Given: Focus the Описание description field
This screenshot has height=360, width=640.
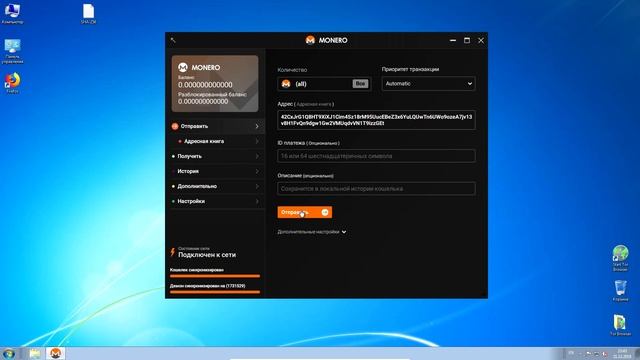Looking at the screenshot, I should [376, 189].
